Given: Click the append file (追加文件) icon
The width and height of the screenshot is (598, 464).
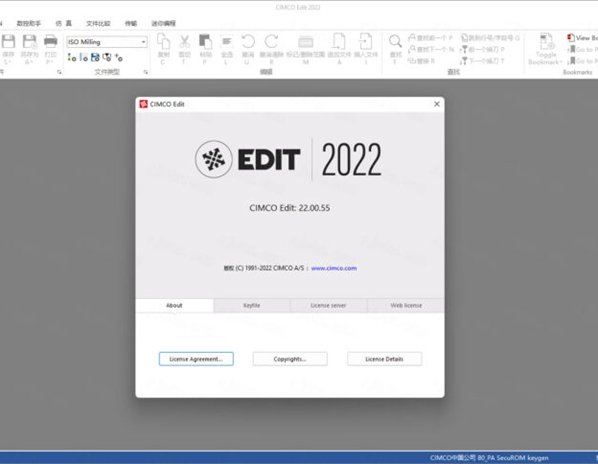Looking at the screenshot, I should (339, 41).
